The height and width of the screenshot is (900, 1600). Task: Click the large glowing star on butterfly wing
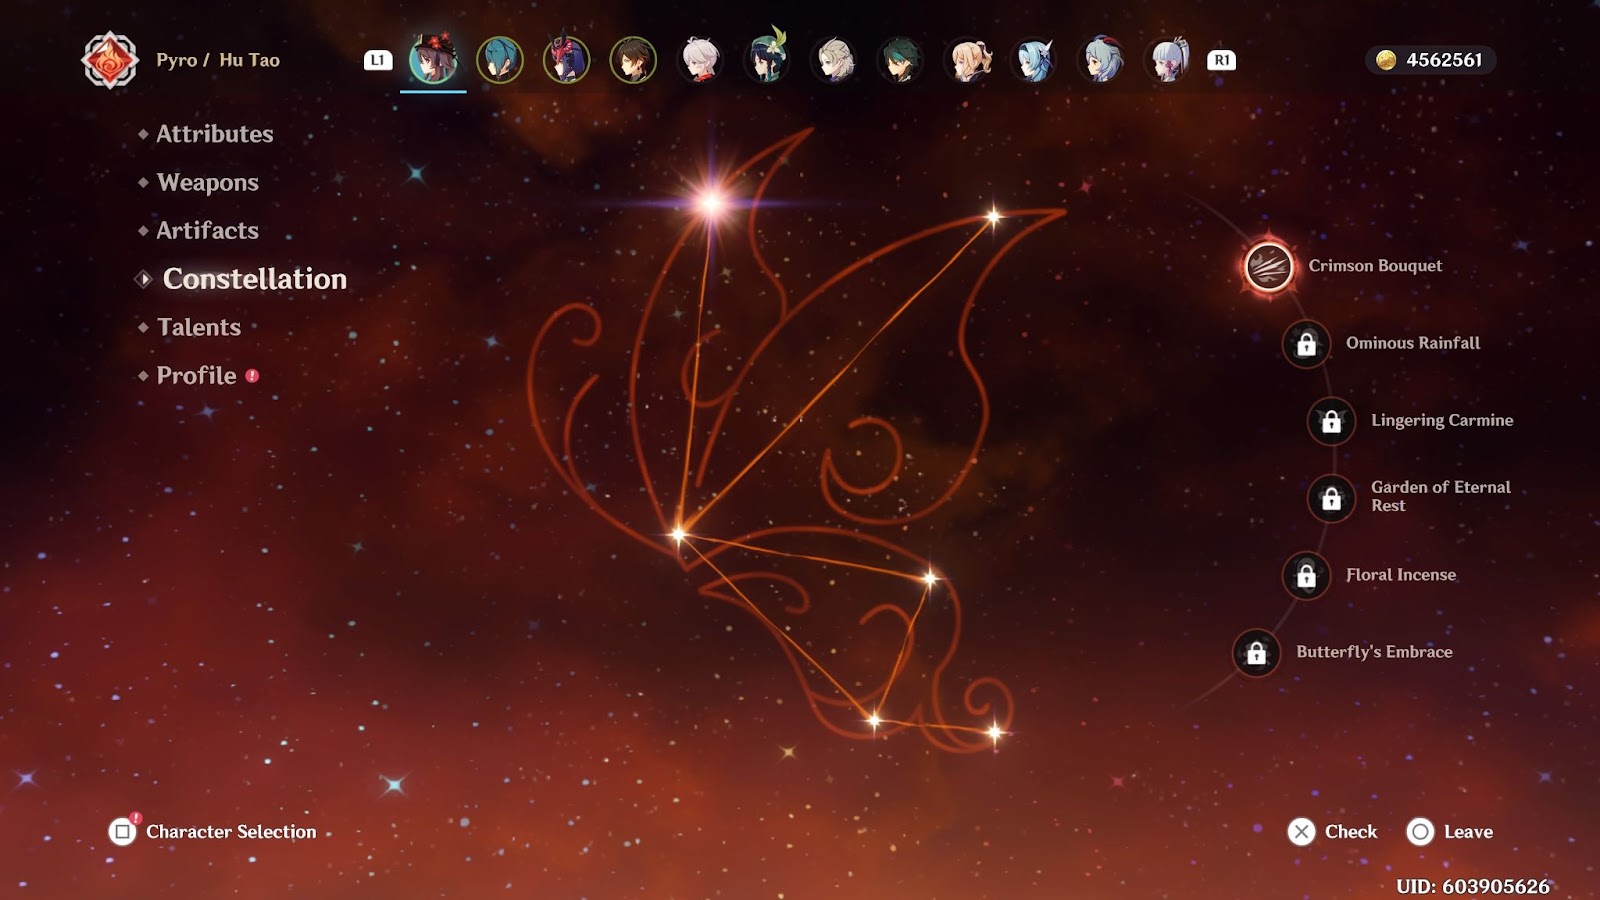712,203
